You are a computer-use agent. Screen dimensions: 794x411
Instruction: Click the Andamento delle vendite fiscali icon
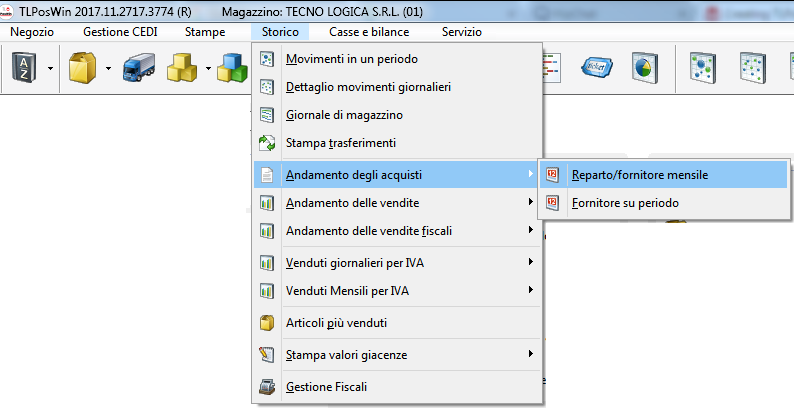(267, 231)
